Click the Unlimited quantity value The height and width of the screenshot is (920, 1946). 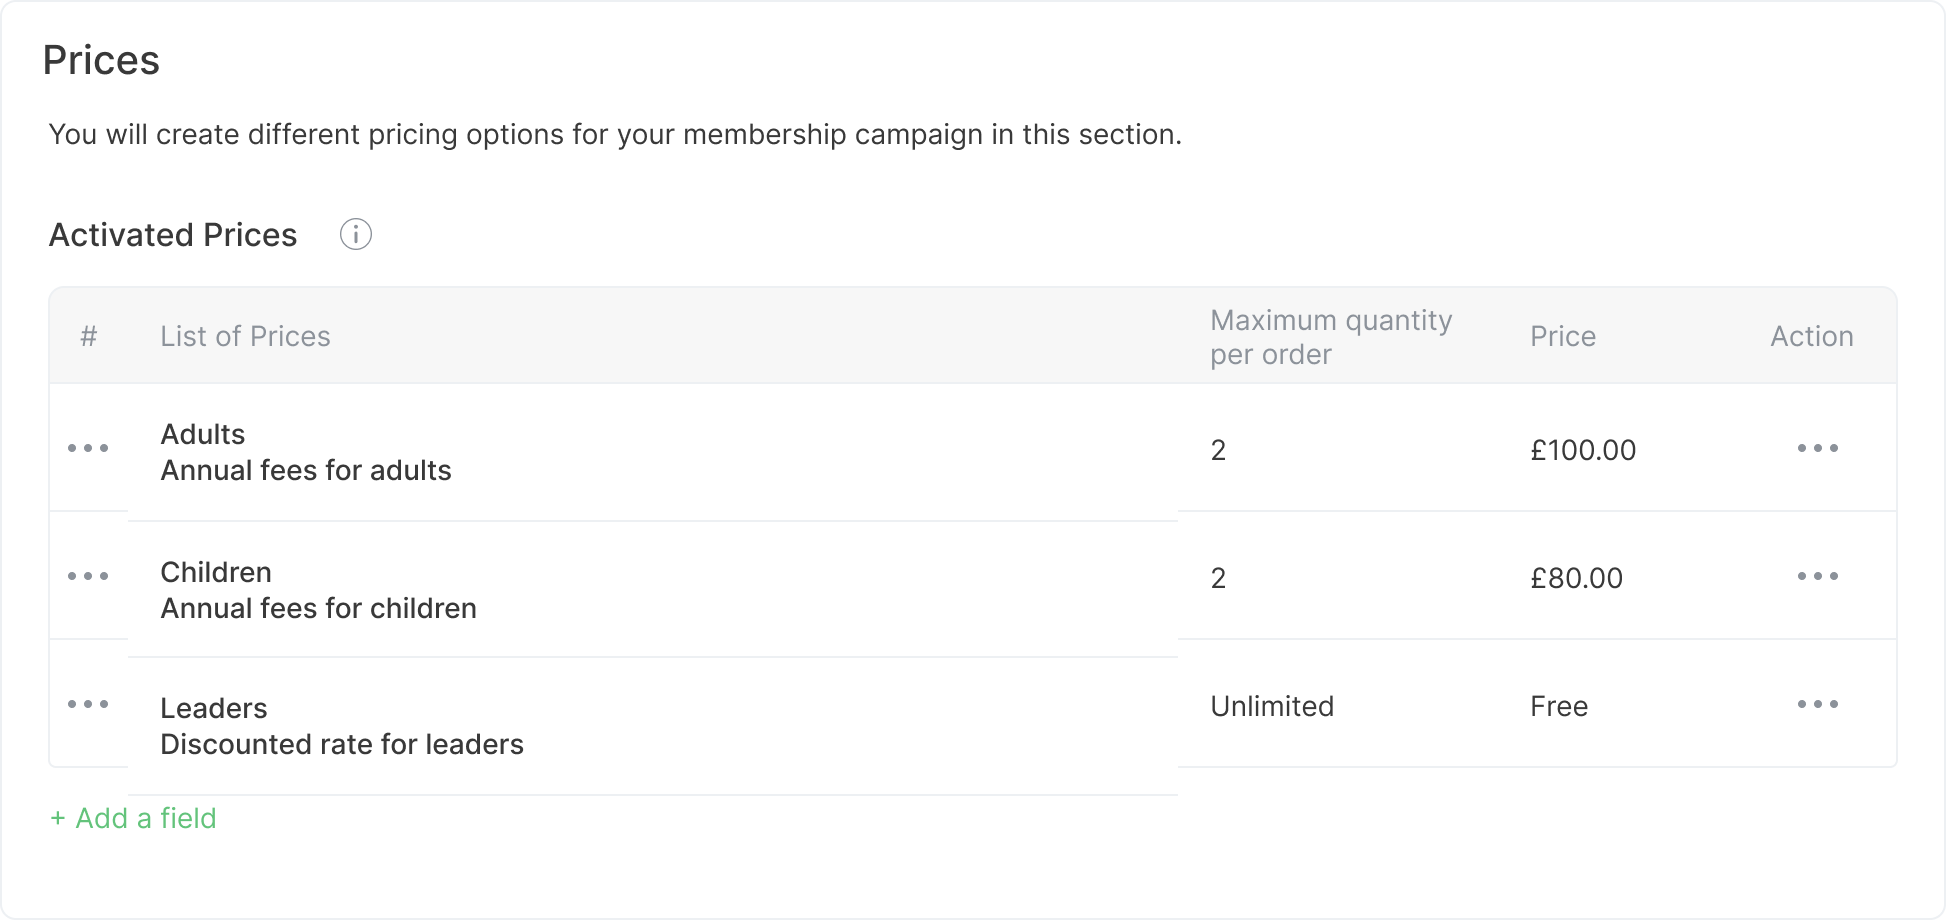pos(1272,706)
